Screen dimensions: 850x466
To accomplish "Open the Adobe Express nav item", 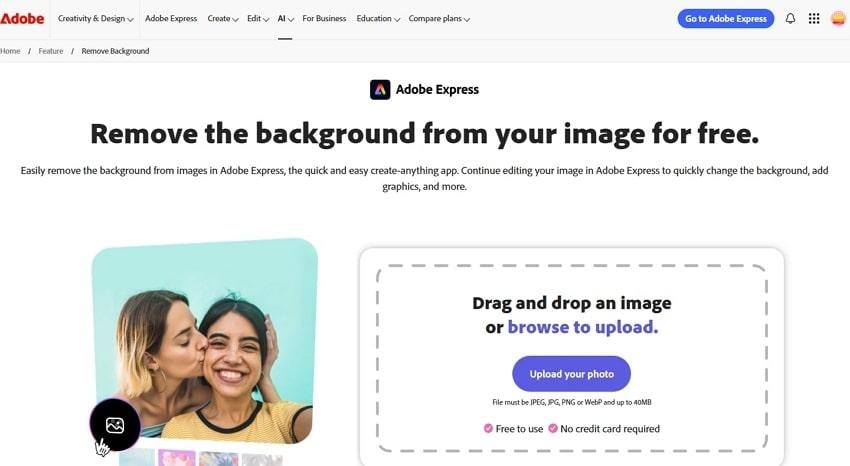I will pos(171,18).
